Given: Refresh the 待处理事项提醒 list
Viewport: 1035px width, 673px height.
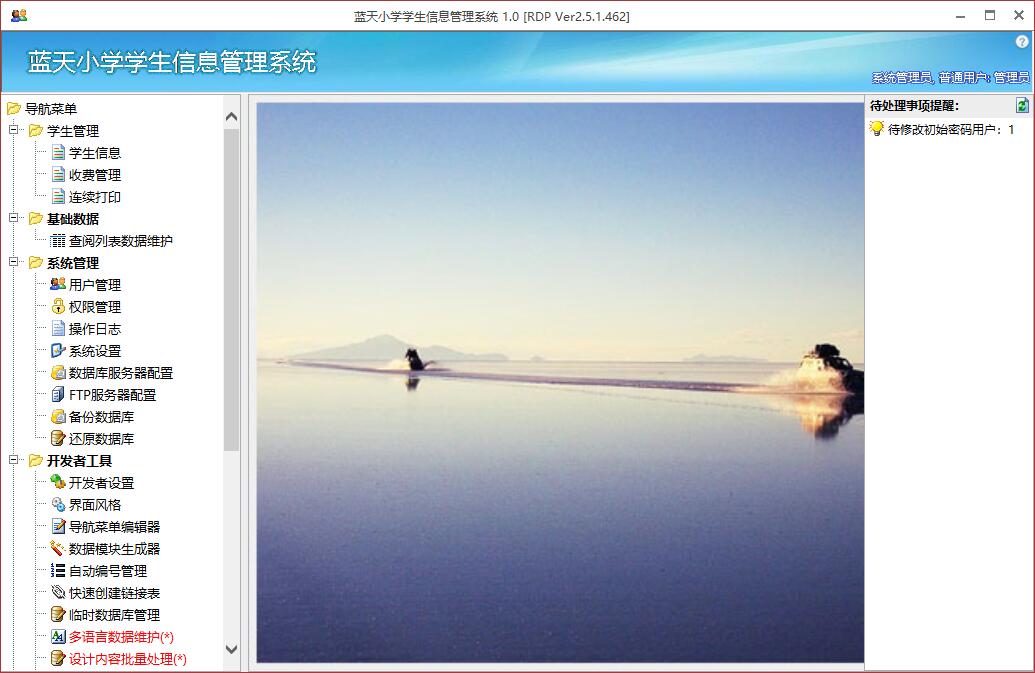Looking at the screenshot, I should pos(1022,105).
